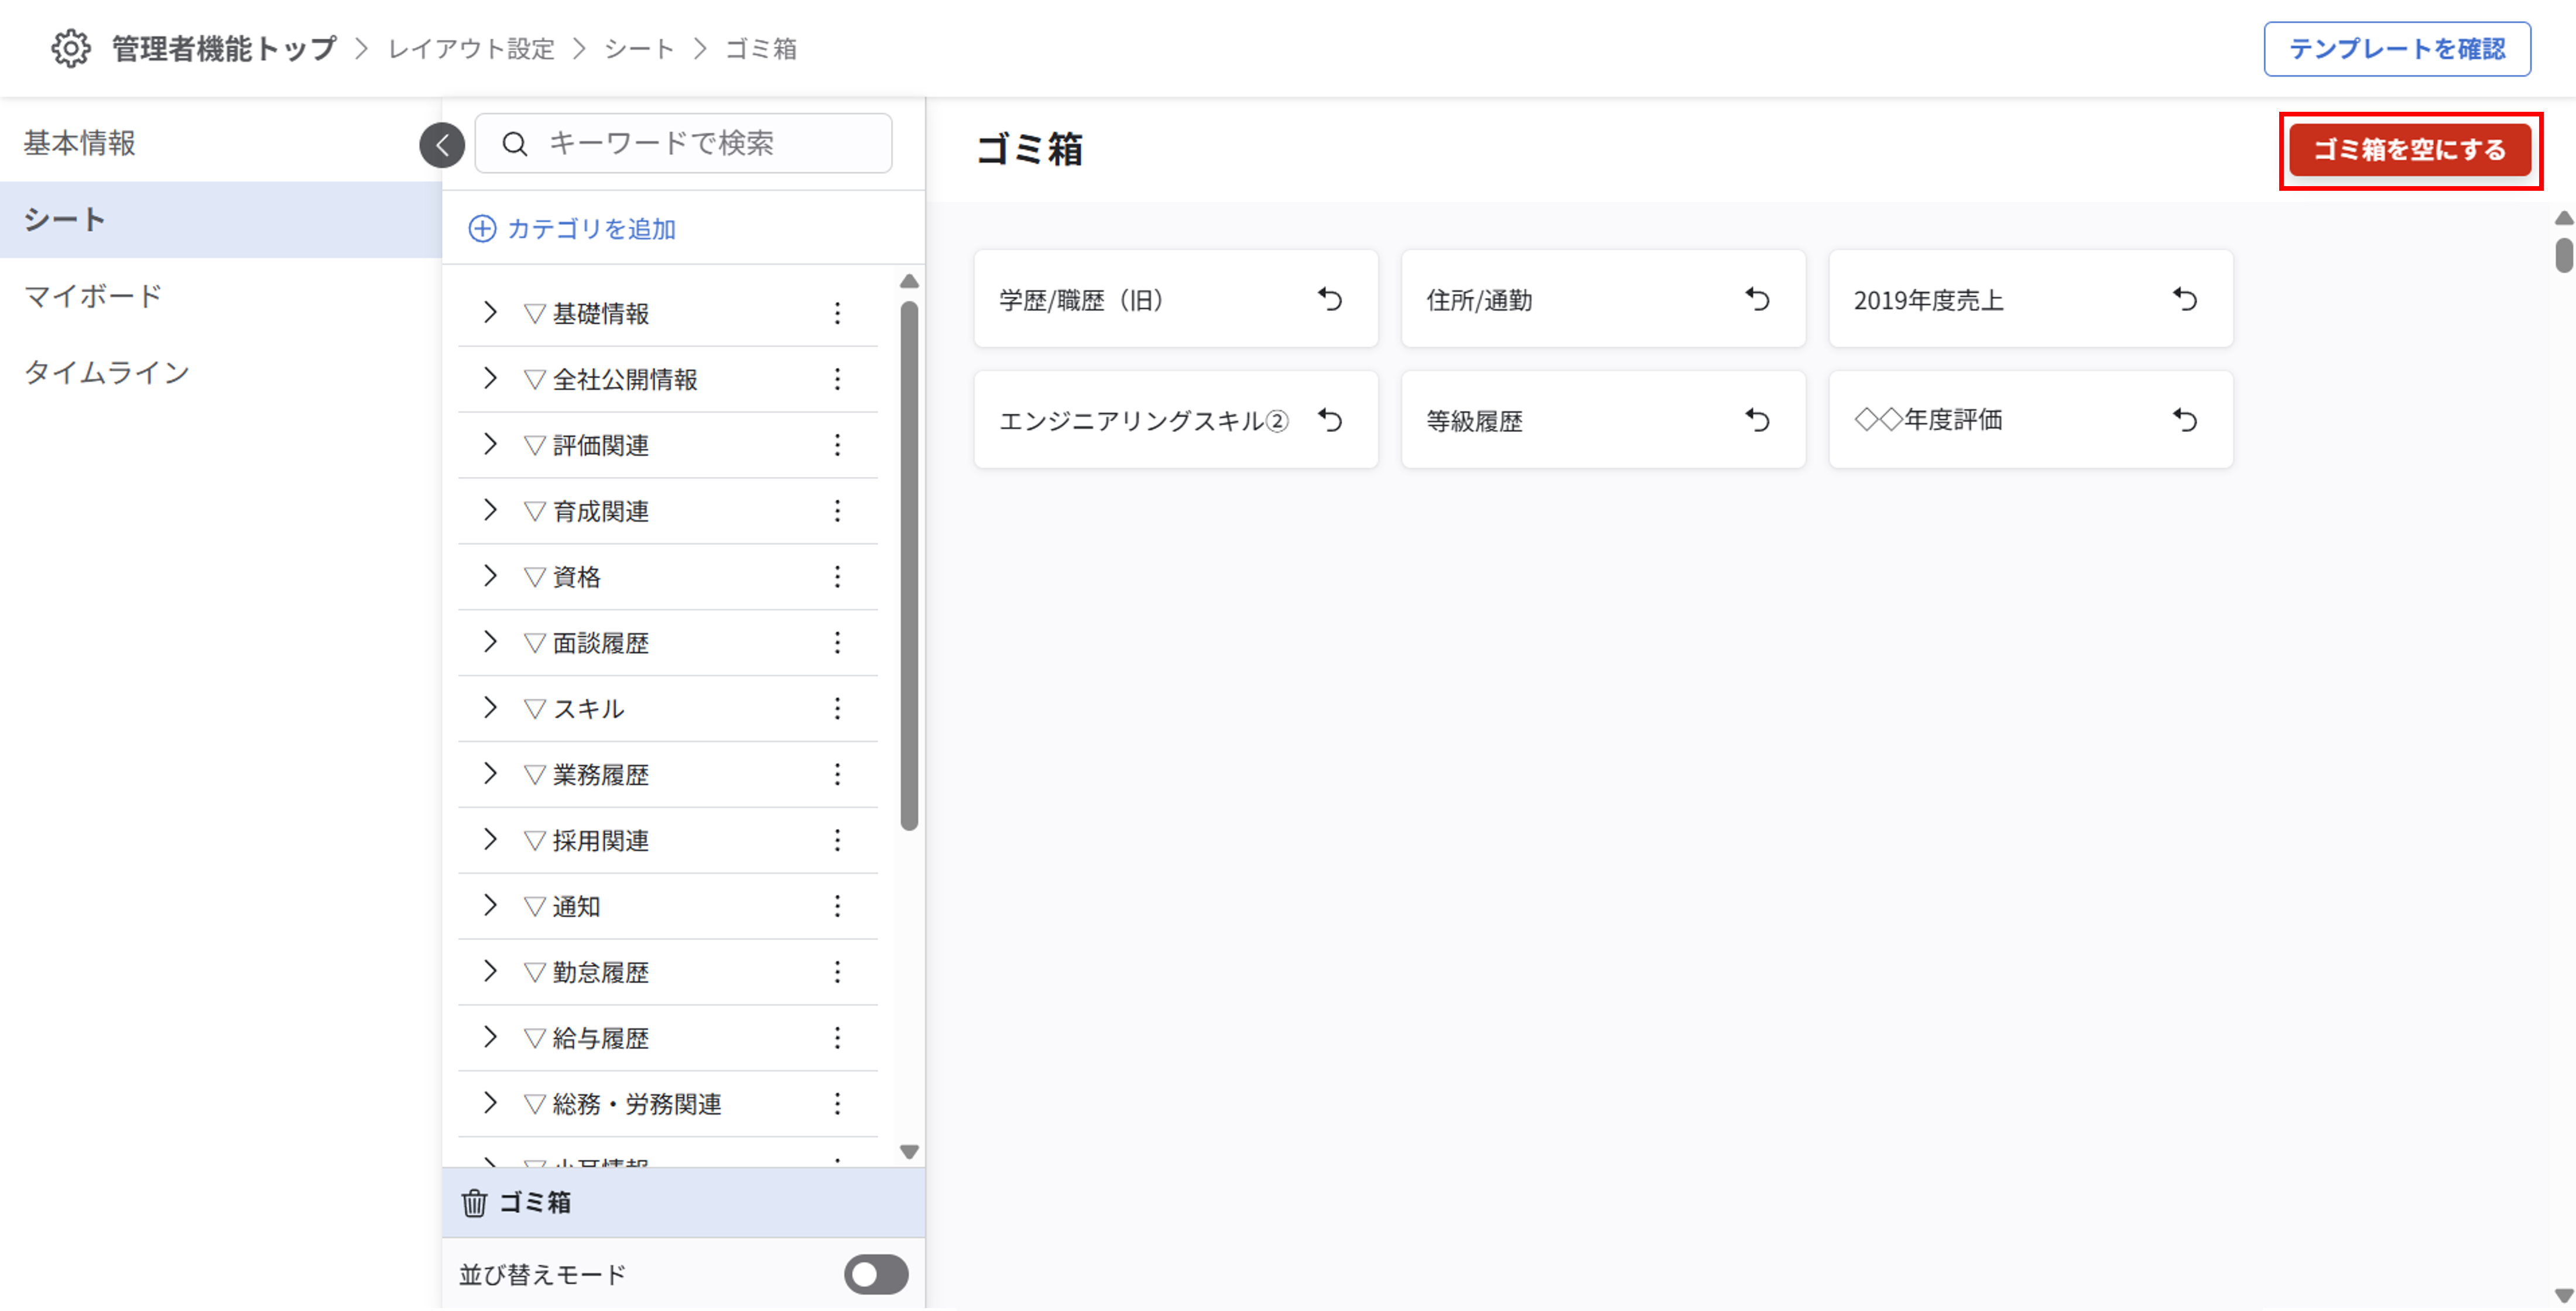Viewport: 2576px width, 1311px height.
Task: Click the 2019年度売上 card label
Action: (x=1928, y=301)
